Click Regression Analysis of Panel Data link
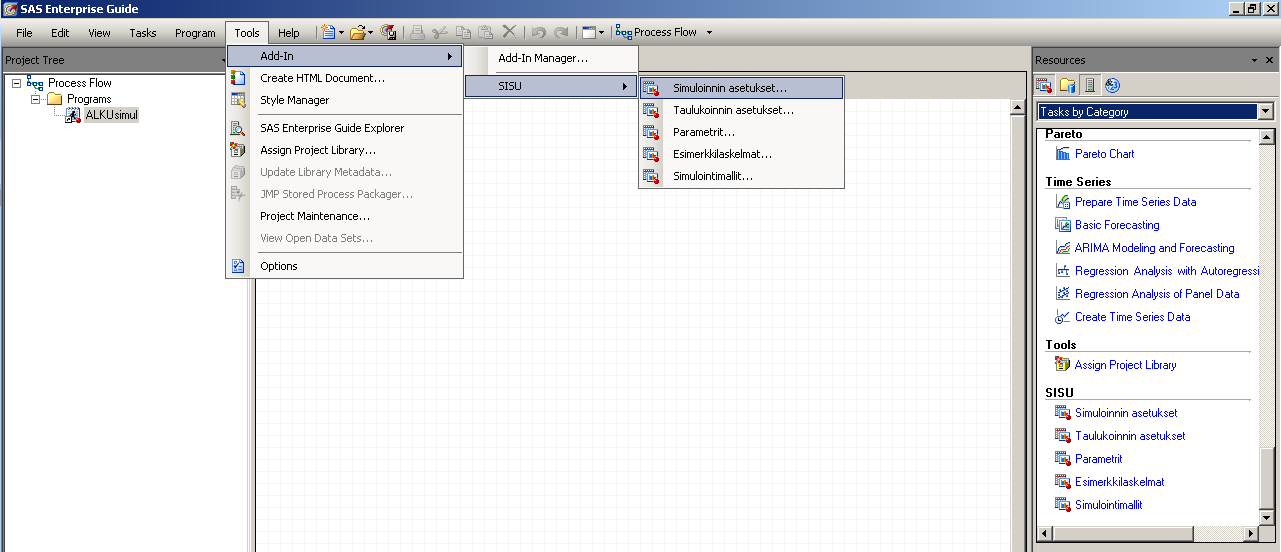Screen dimensions: 1281x552 (1157, 294)
